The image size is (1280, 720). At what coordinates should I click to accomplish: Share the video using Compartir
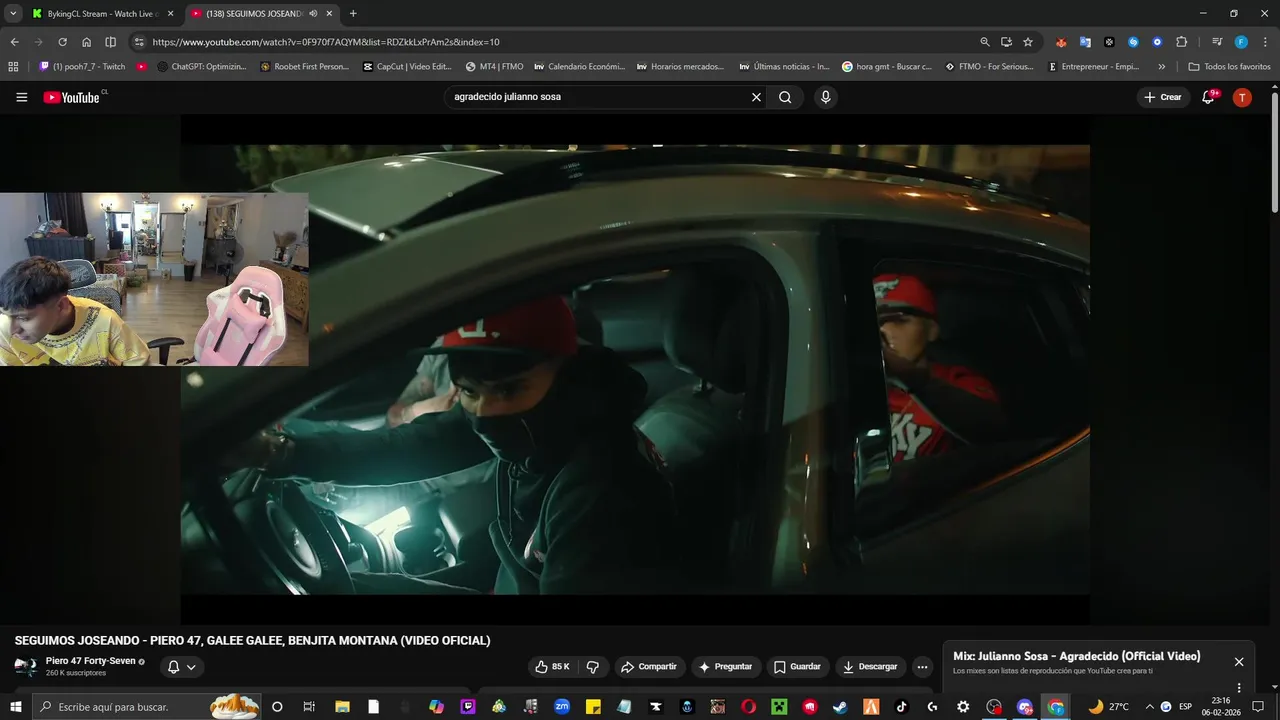pyautogui.click(x=648, y=667)
